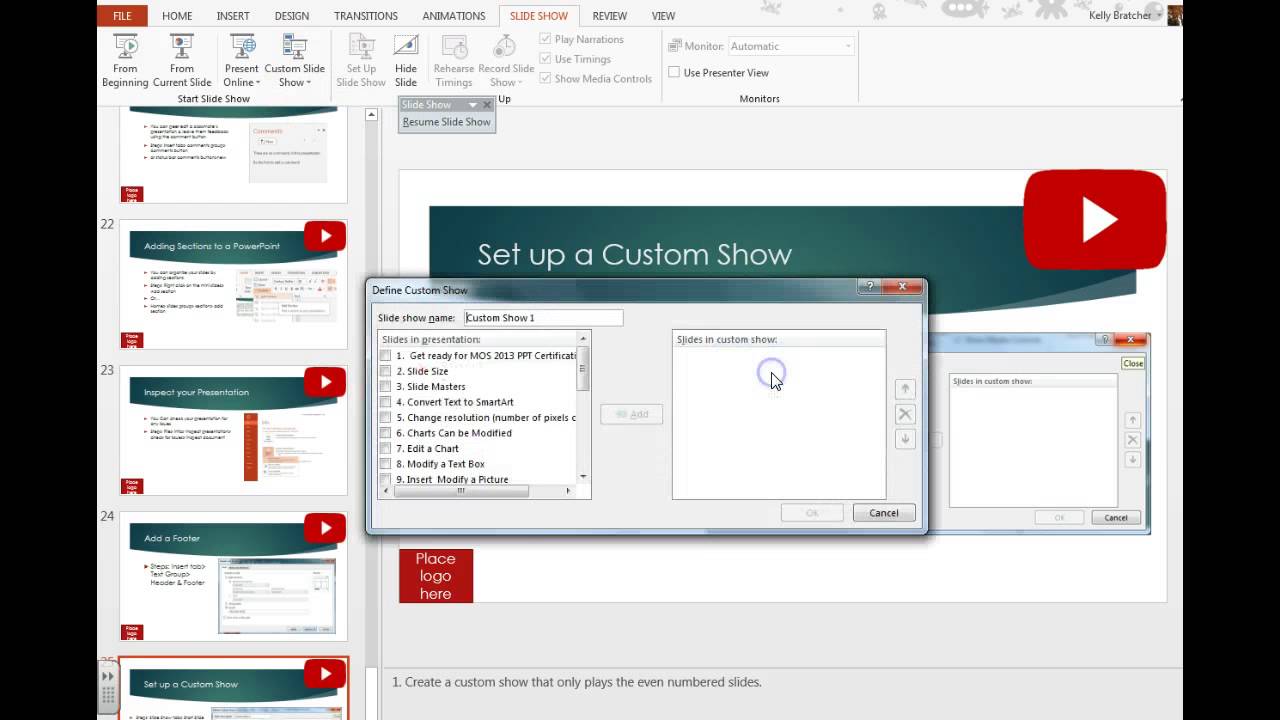The width and height of the screenshot is (1280, 720).
Task: Click slide list scroll up arrow
Action: (x=584, y=340)
